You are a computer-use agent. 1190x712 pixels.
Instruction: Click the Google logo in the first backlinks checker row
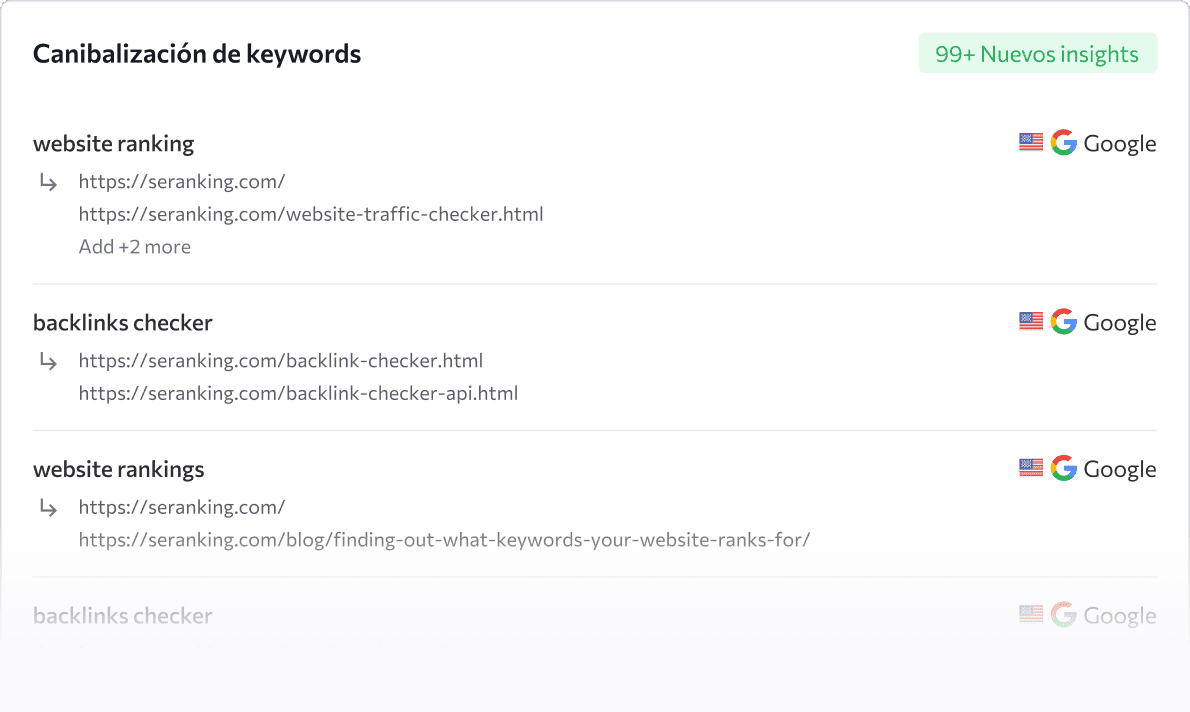tap(1063, 321)
